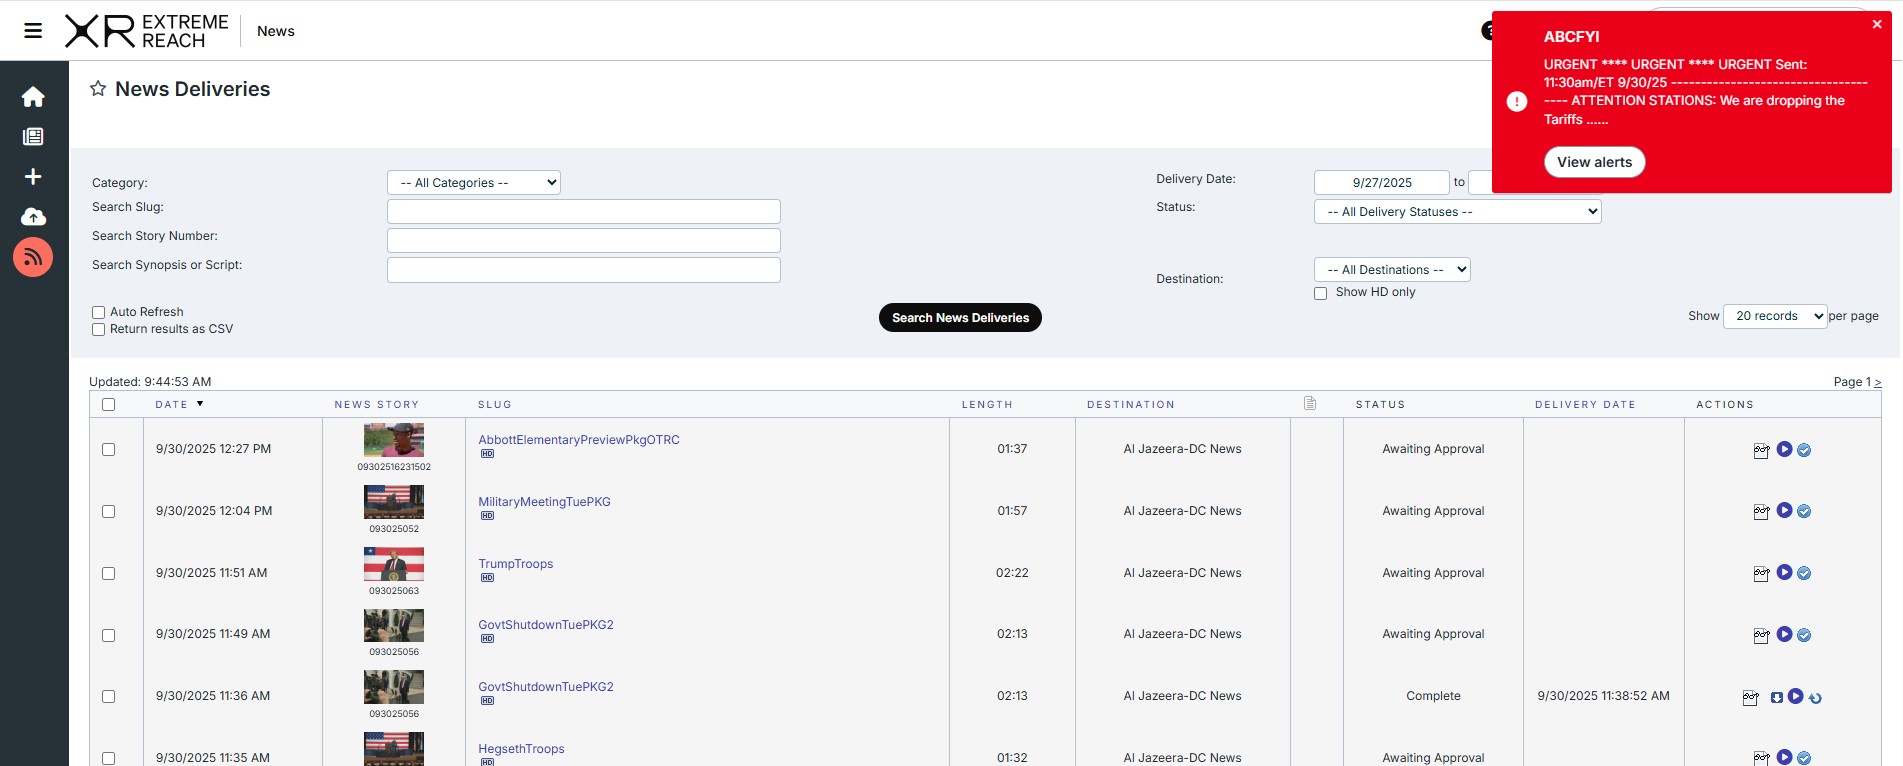
Task: Download the completed GovtShutdownTuePKG2 delivery
Action: tap(1776, 698)
